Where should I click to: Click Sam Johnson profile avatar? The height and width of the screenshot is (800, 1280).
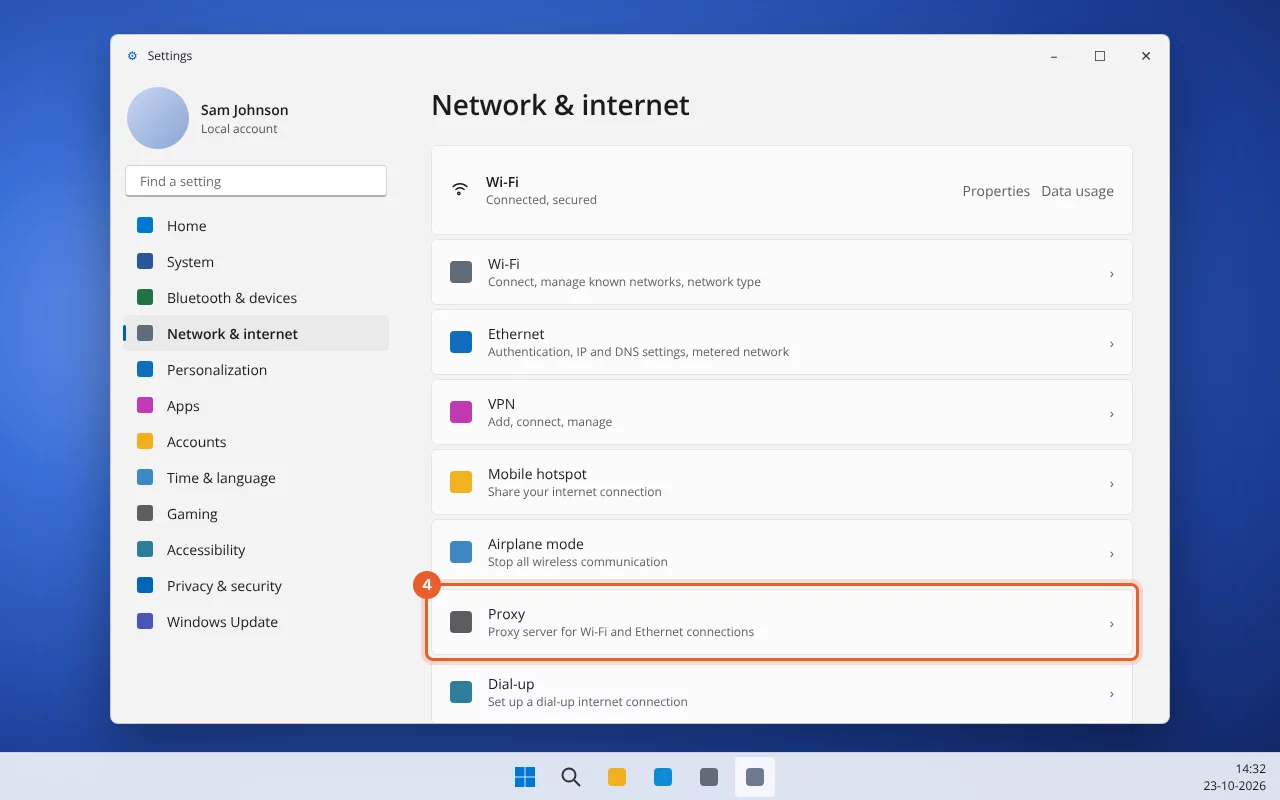click(158, 118)
